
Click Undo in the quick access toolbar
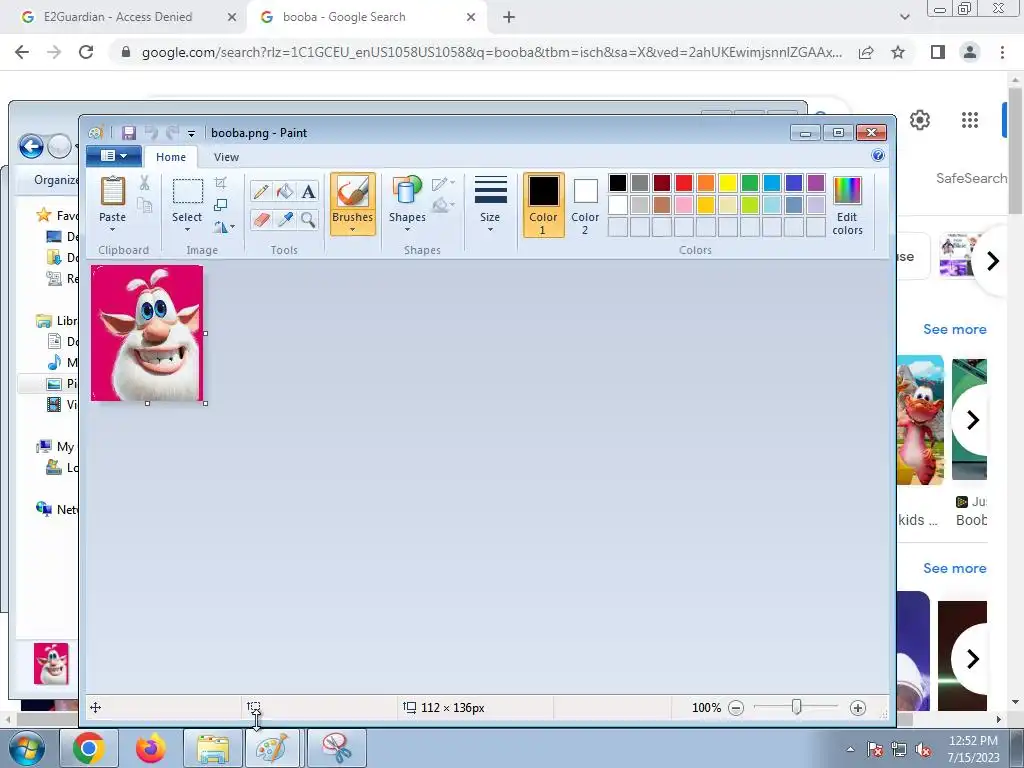151,133
